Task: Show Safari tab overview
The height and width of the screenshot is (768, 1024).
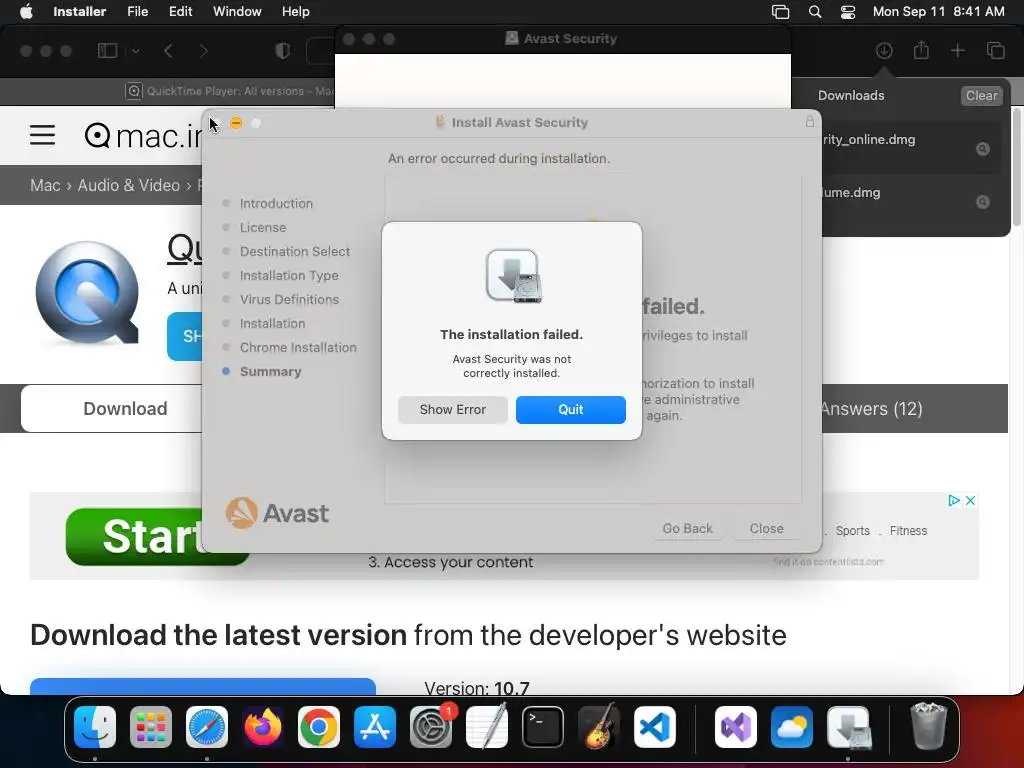Action: [x=995, y=50]
